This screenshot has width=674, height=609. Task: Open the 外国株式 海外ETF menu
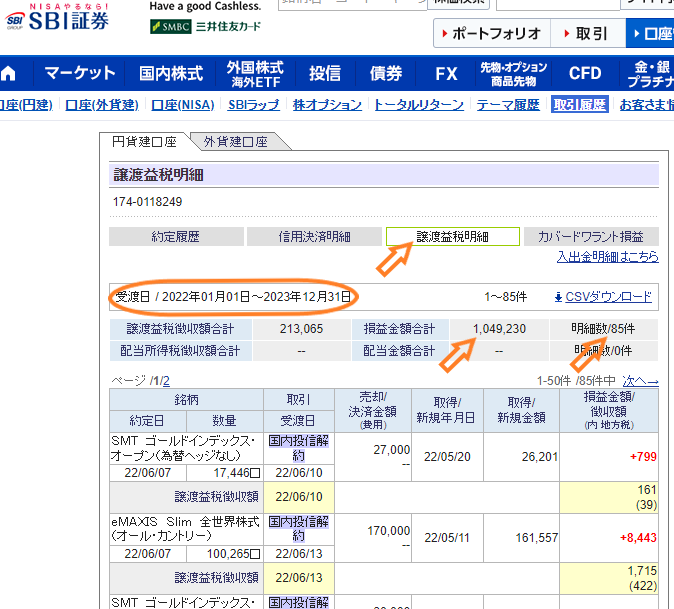[256, 73]
